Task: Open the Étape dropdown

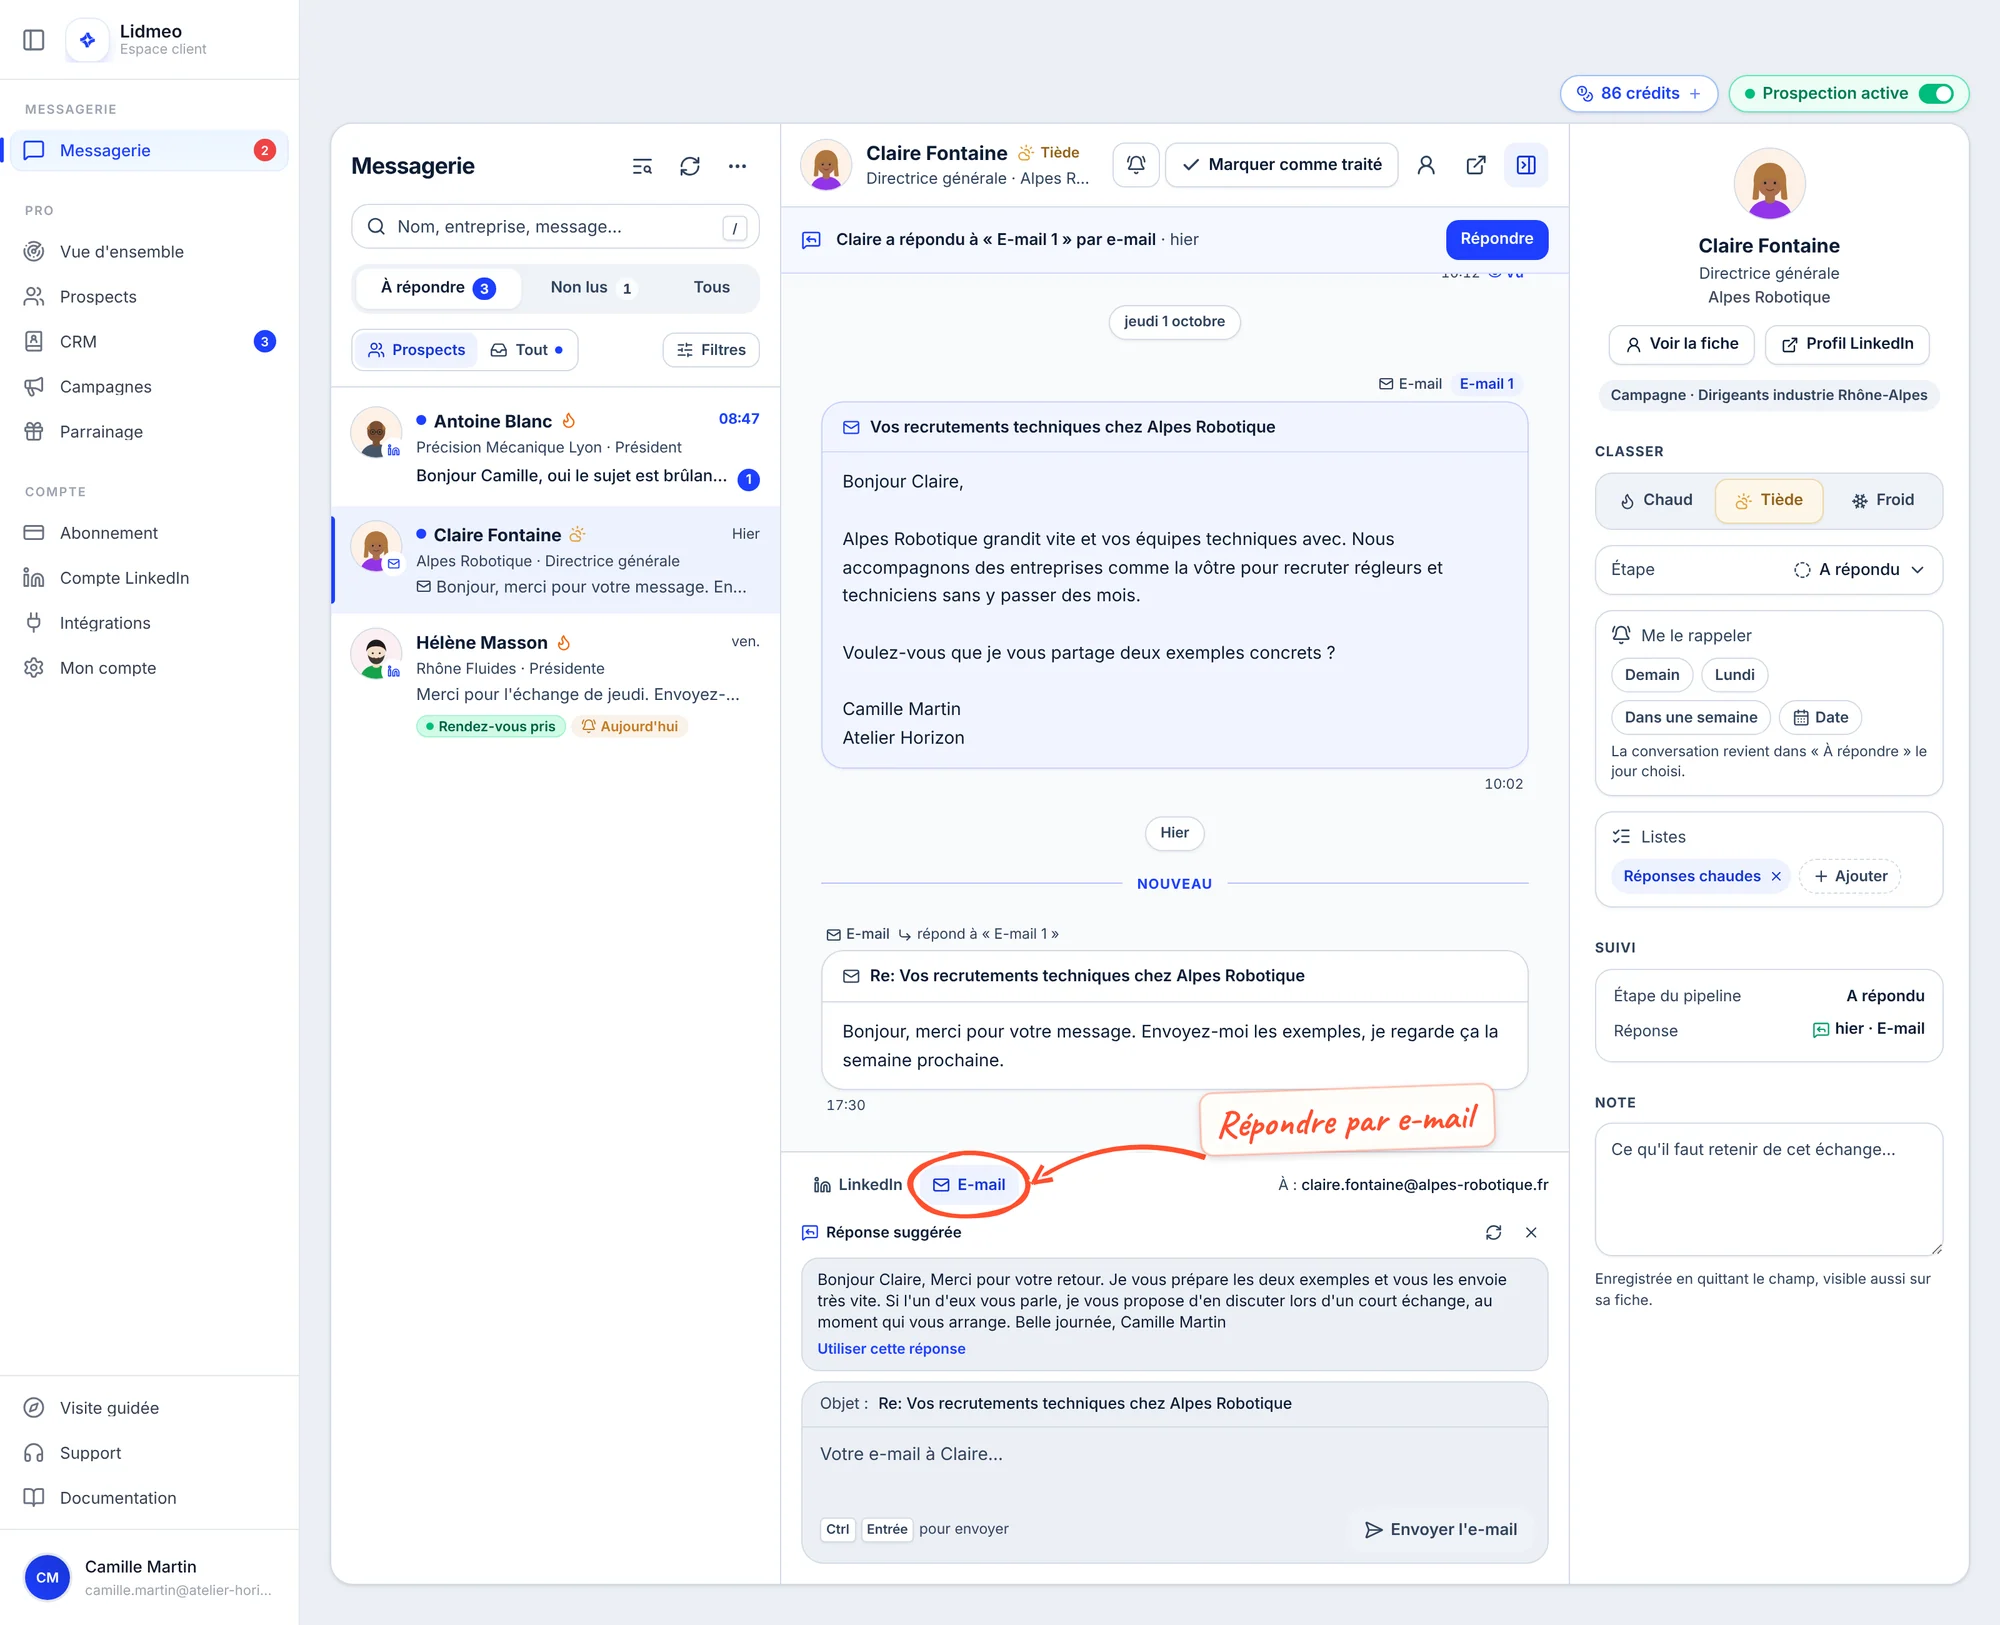Action: [x=1768, y=569]
